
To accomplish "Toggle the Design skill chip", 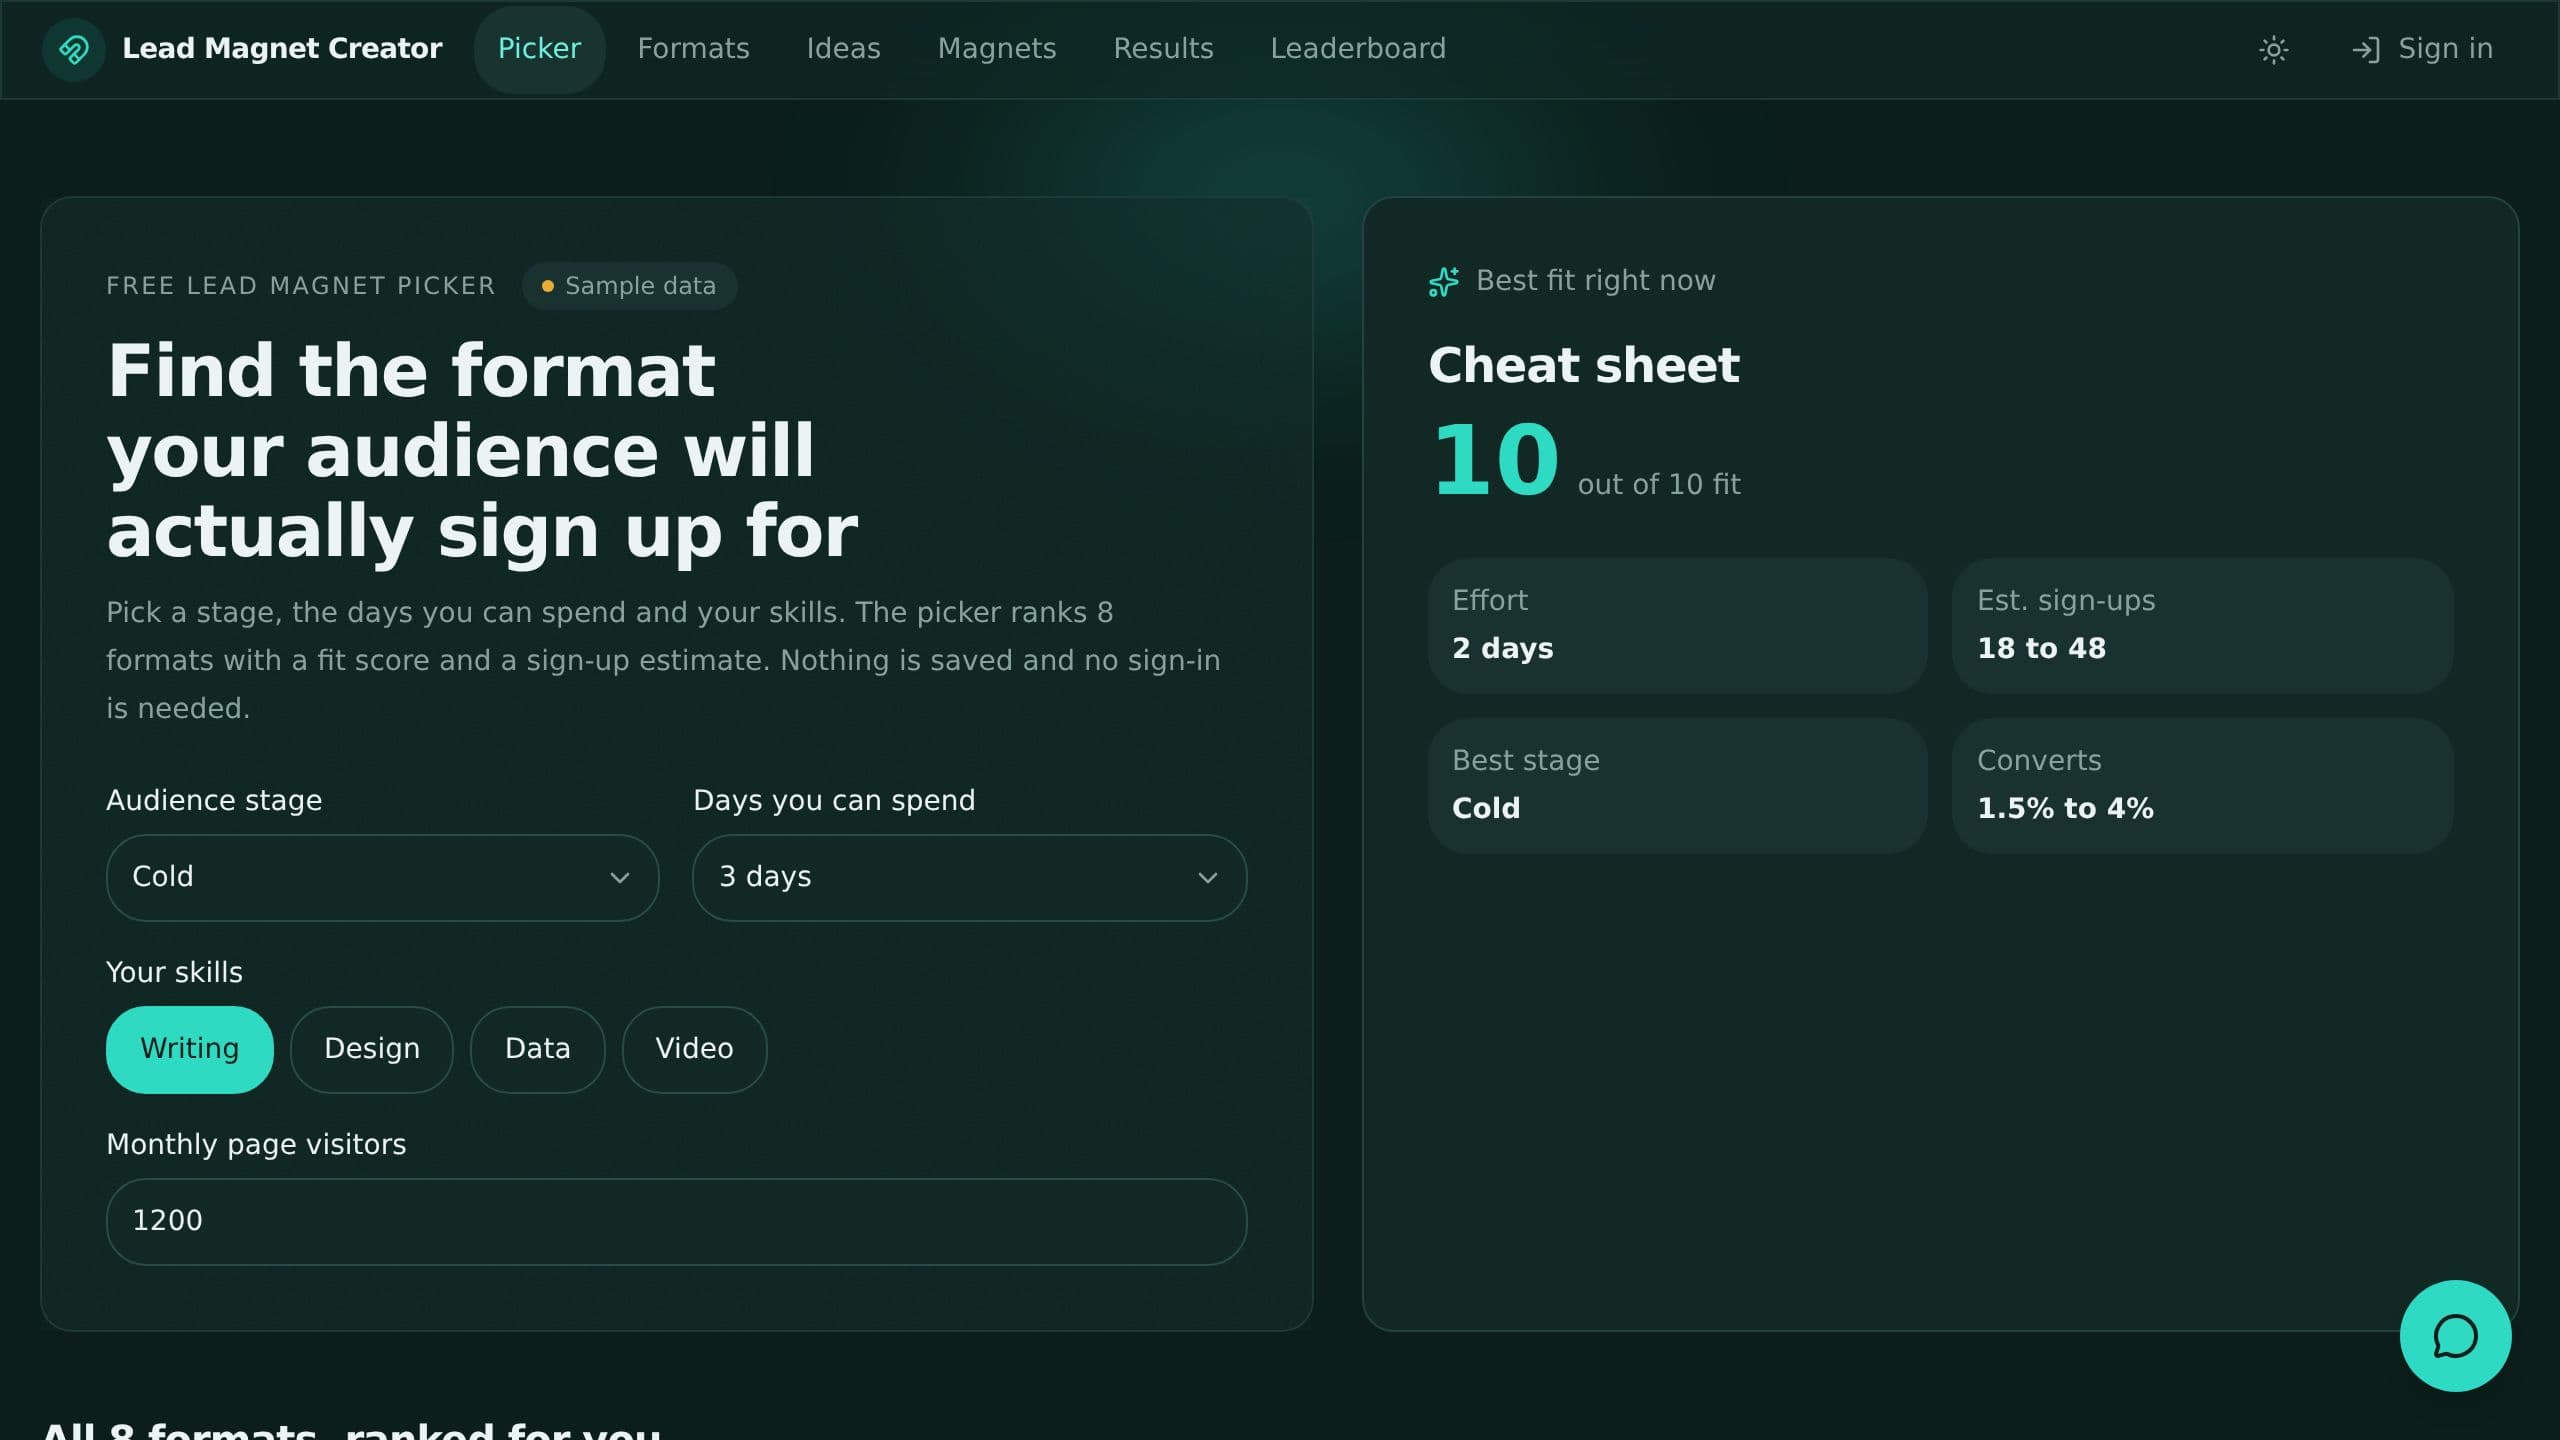I will (x=372, y=1049).
